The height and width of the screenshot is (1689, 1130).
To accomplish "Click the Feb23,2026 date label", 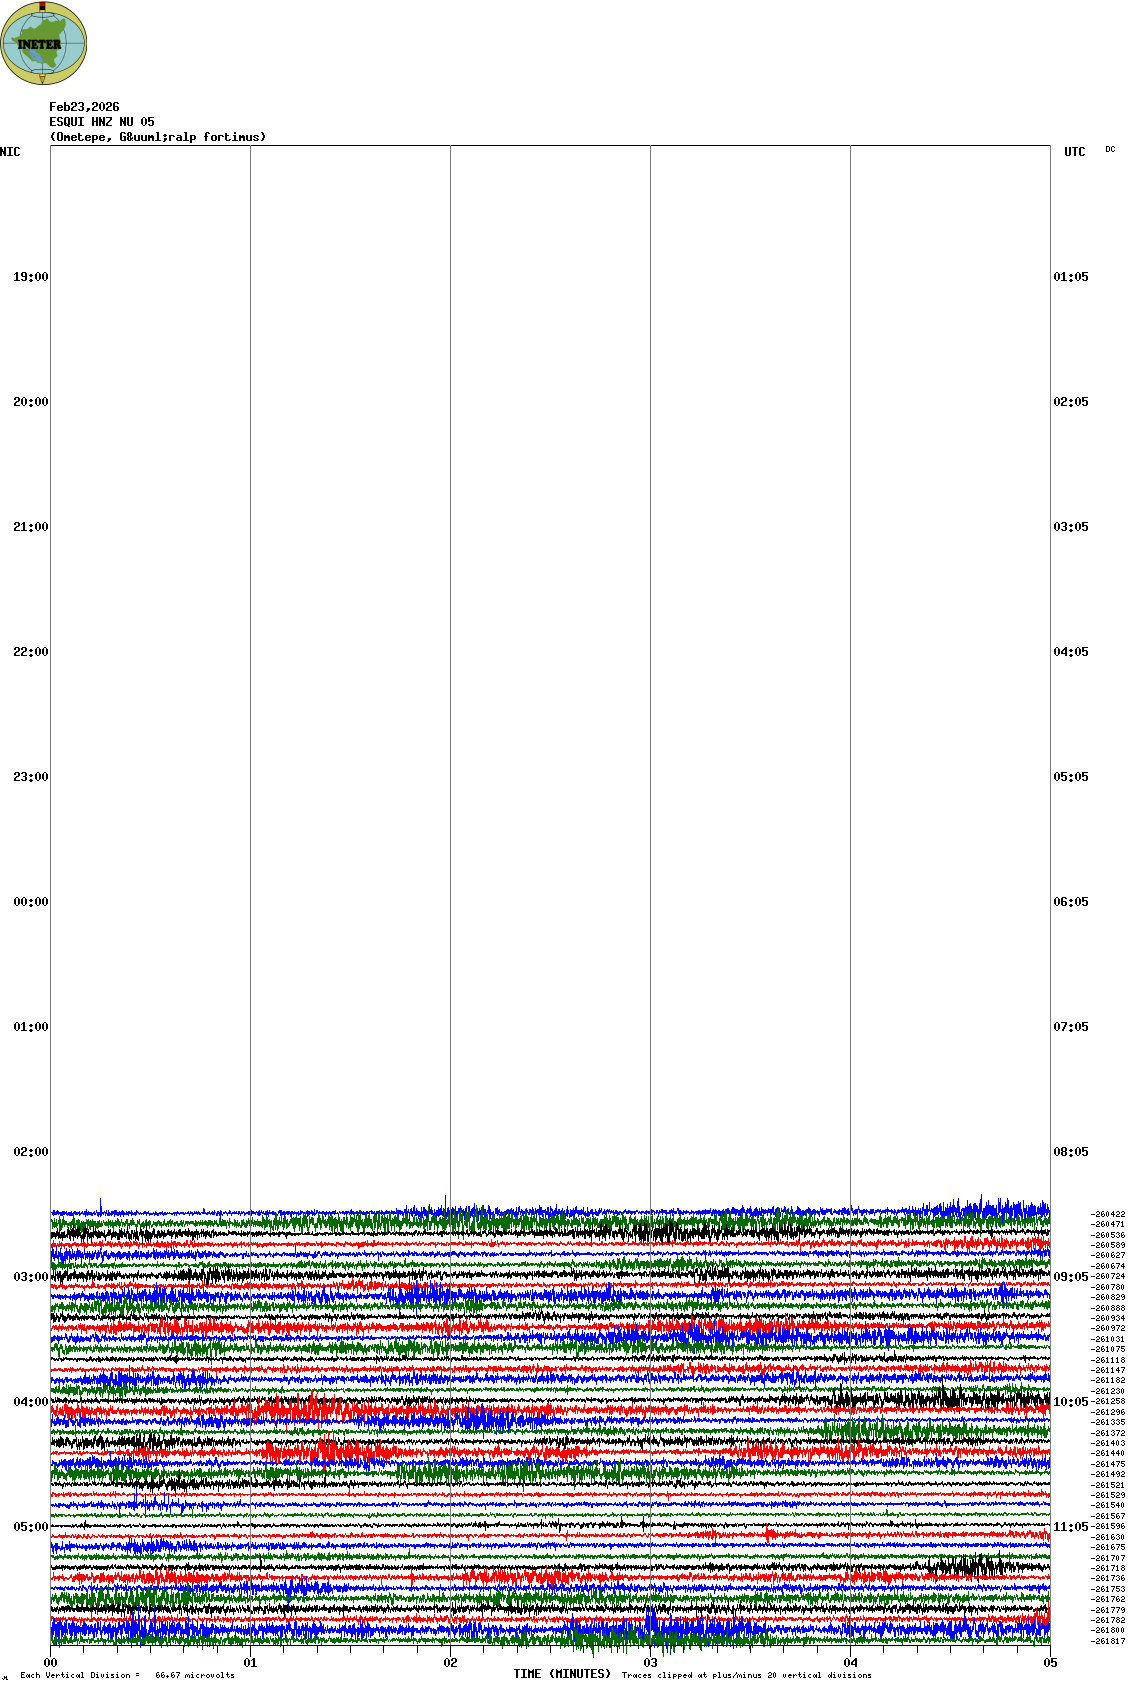I will point(84,107).
